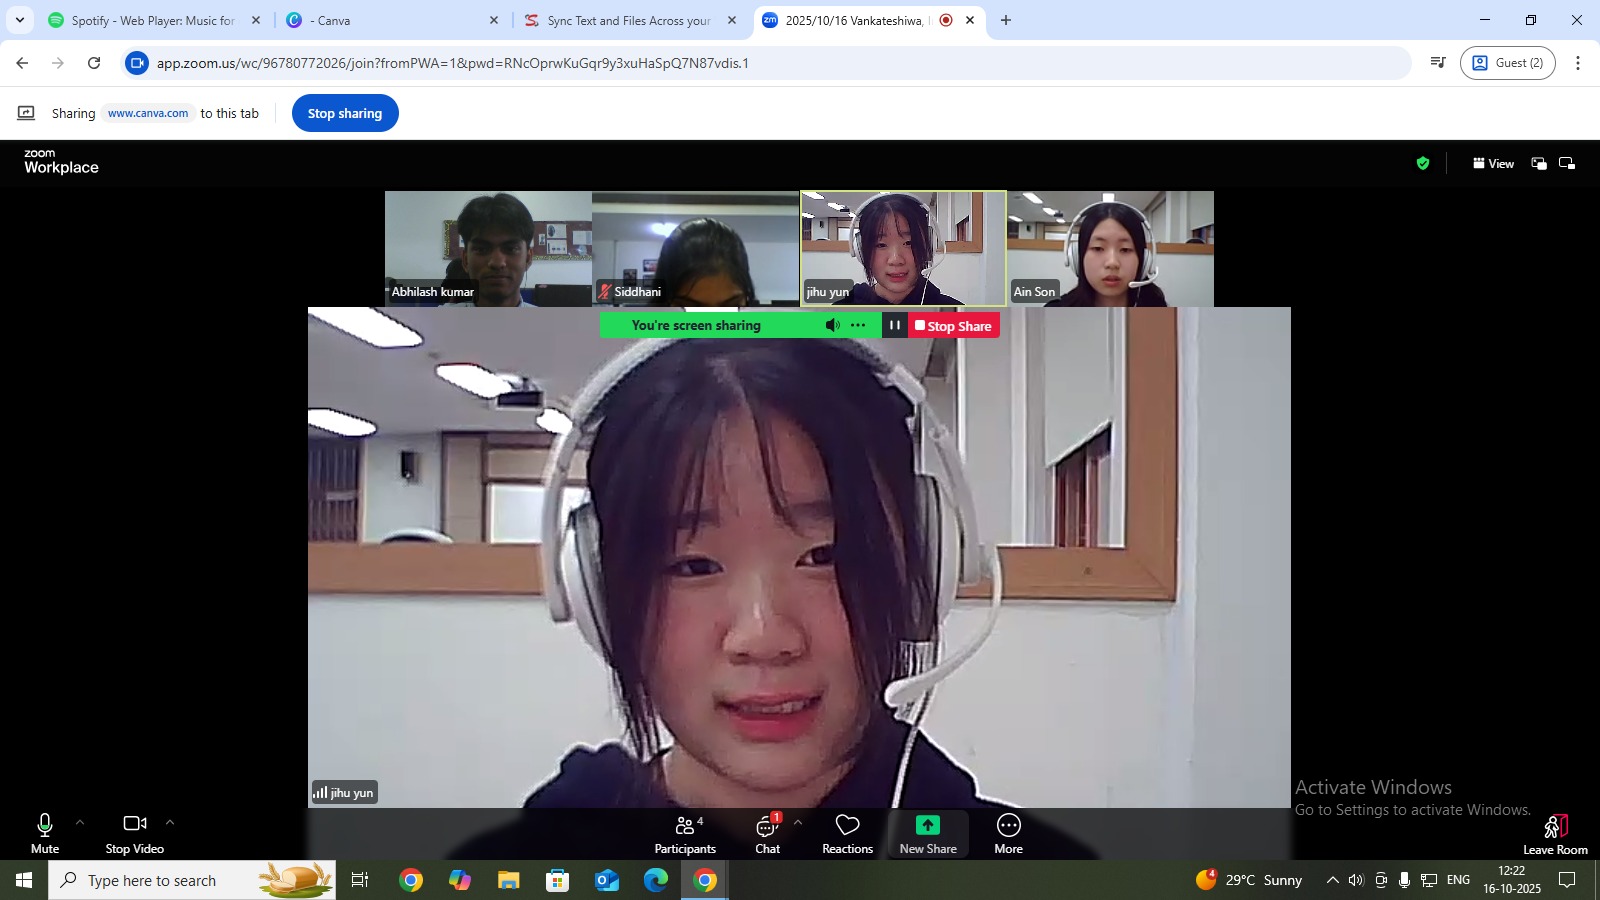Toggle Stop Video camera button
Viewport: 1600px width, 900px height.
coord(135,834)
